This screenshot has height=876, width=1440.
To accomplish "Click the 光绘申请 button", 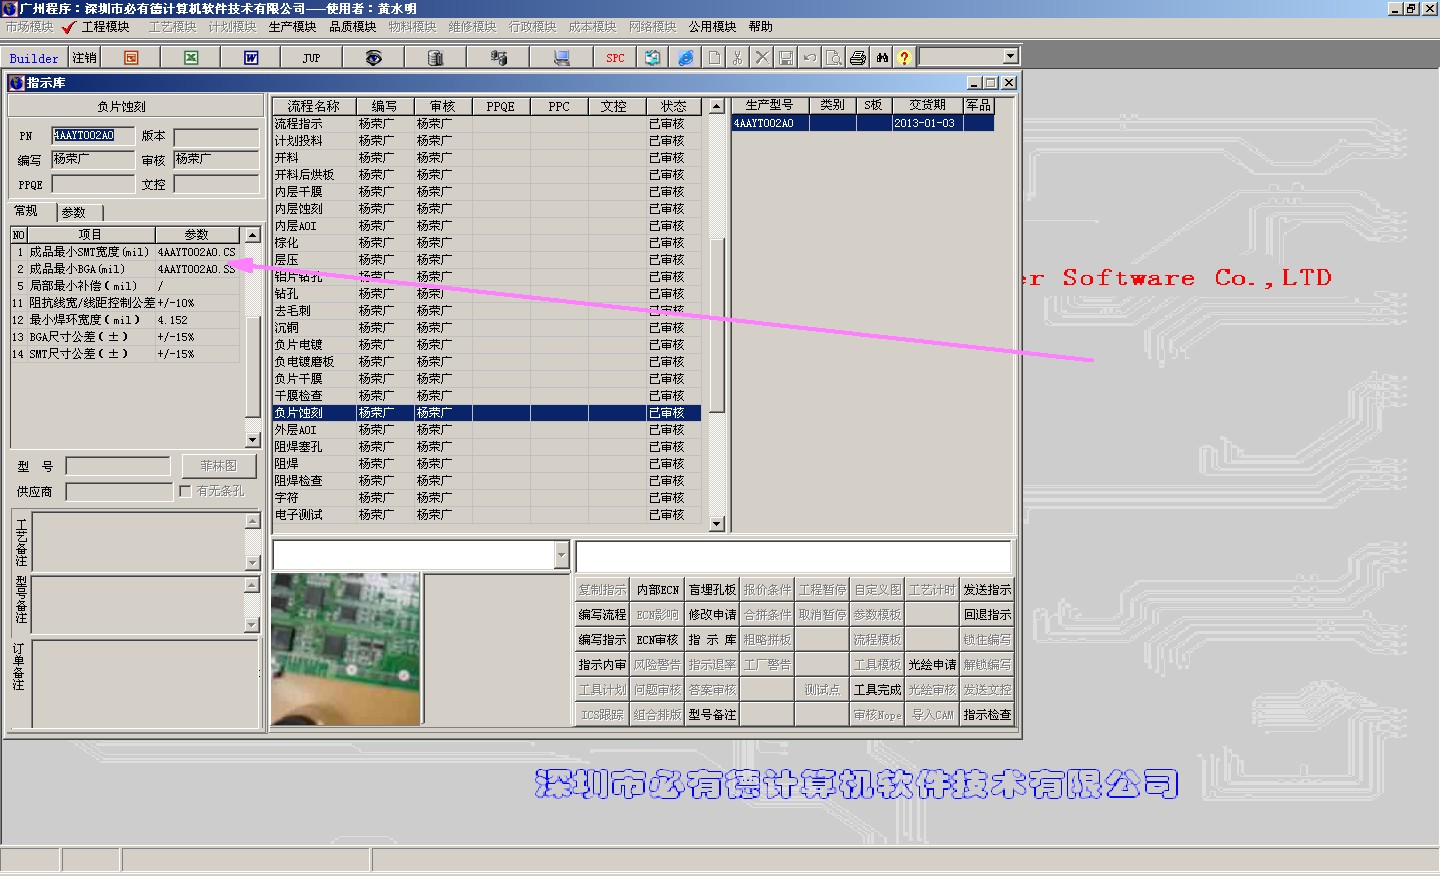I will pyautogui.click(x=932, y=665).
